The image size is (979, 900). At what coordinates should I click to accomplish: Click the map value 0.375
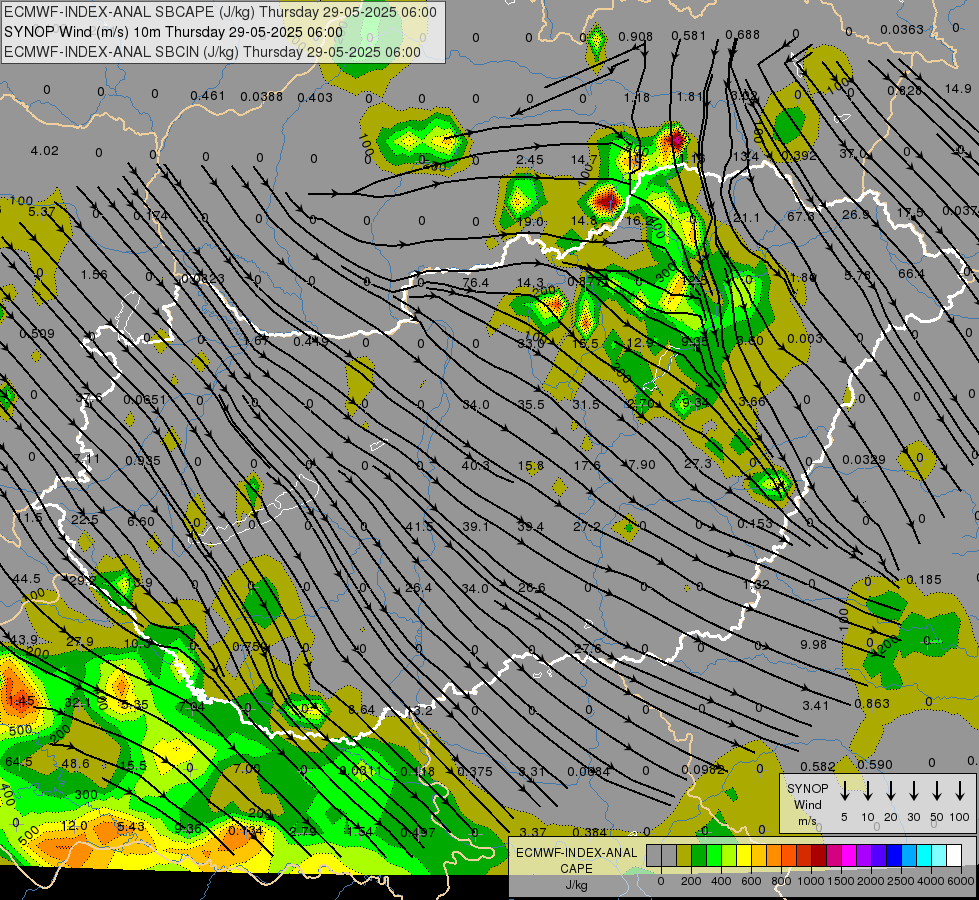coord(475,772)
